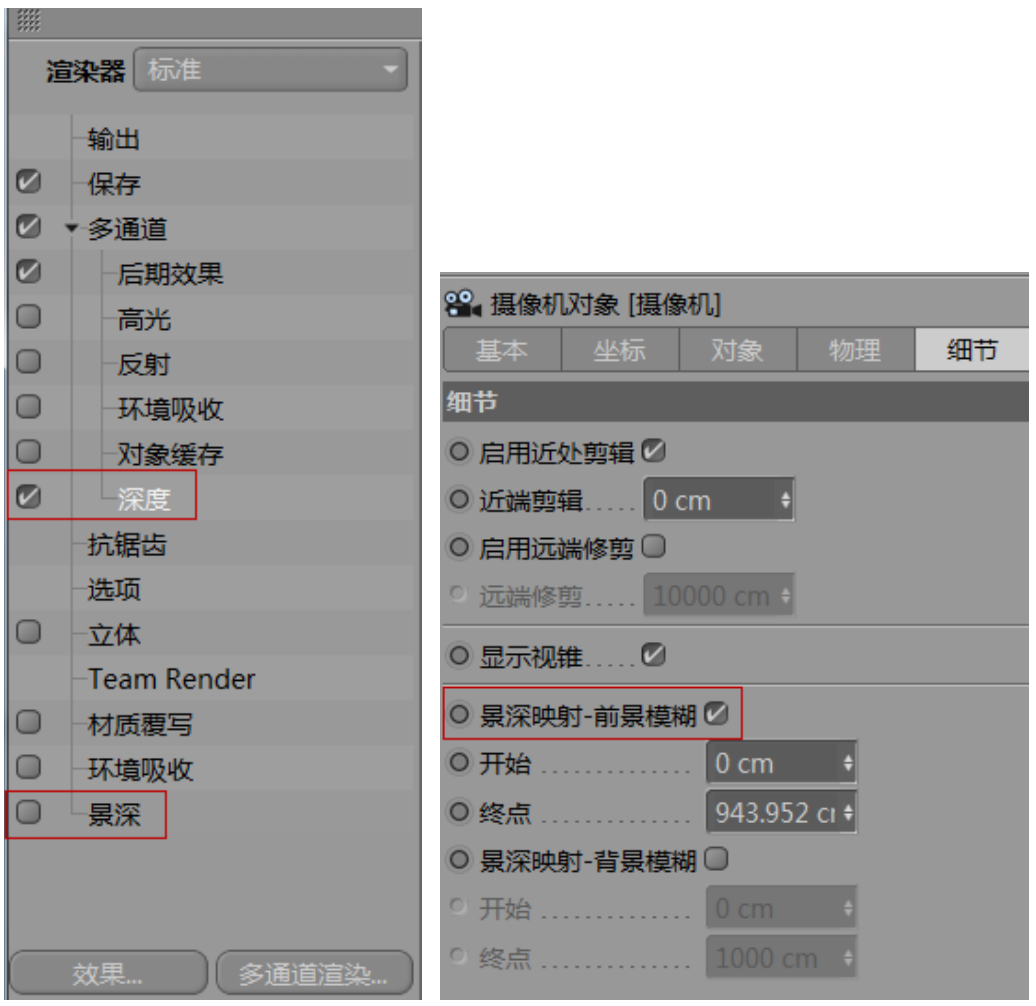Click the 启用远端修剪 keyframe circle
The image size is (1036, 1006).
[x=459, y=547]
